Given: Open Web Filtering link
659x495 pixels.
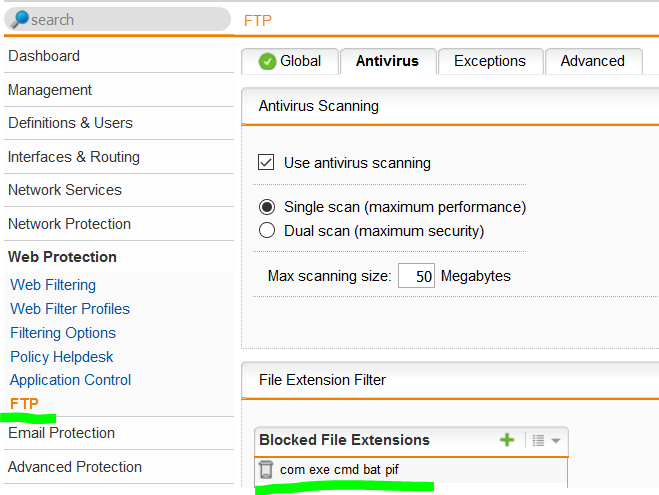Looking at the screenshot, I should pos(53,285).
